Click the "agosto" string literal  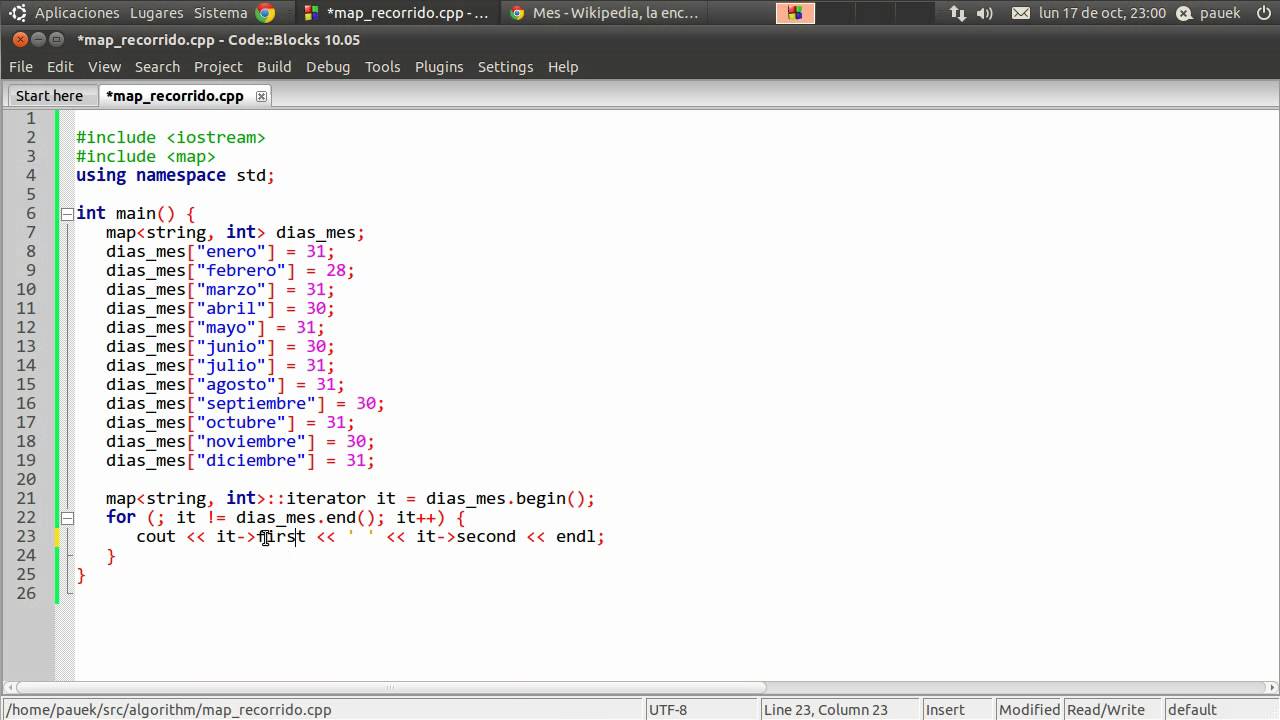point(236,384)
